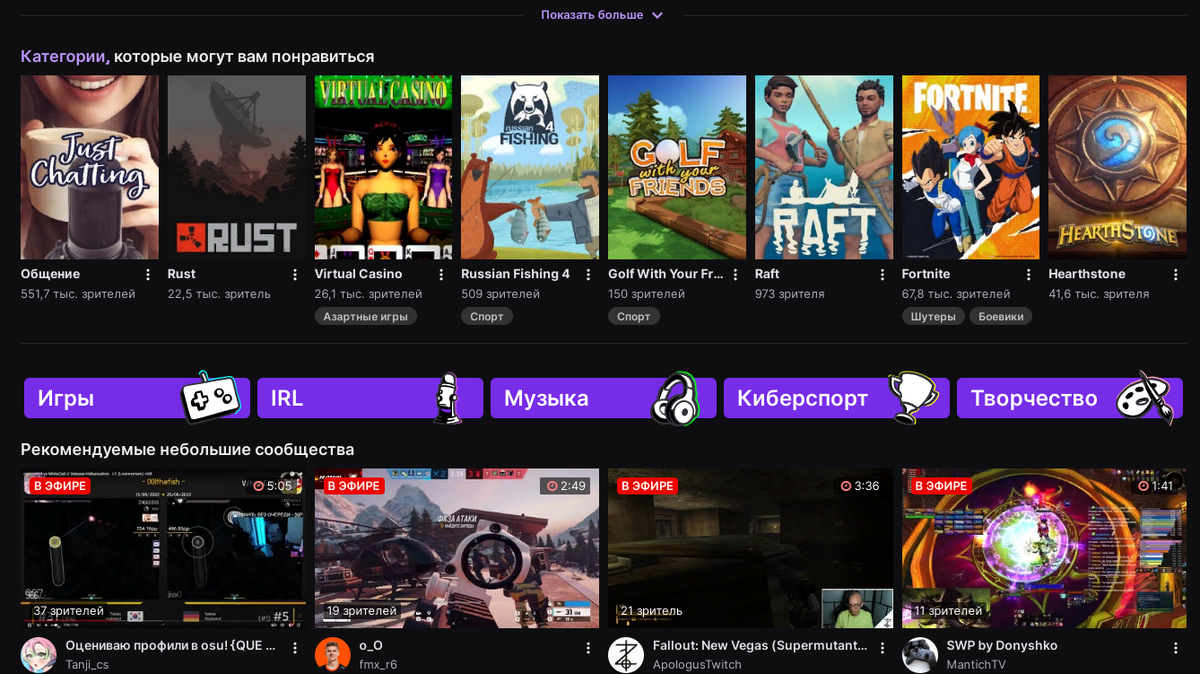Open the Raft category cover
This screenshot has height=674, width=1200.
point(824,168)
